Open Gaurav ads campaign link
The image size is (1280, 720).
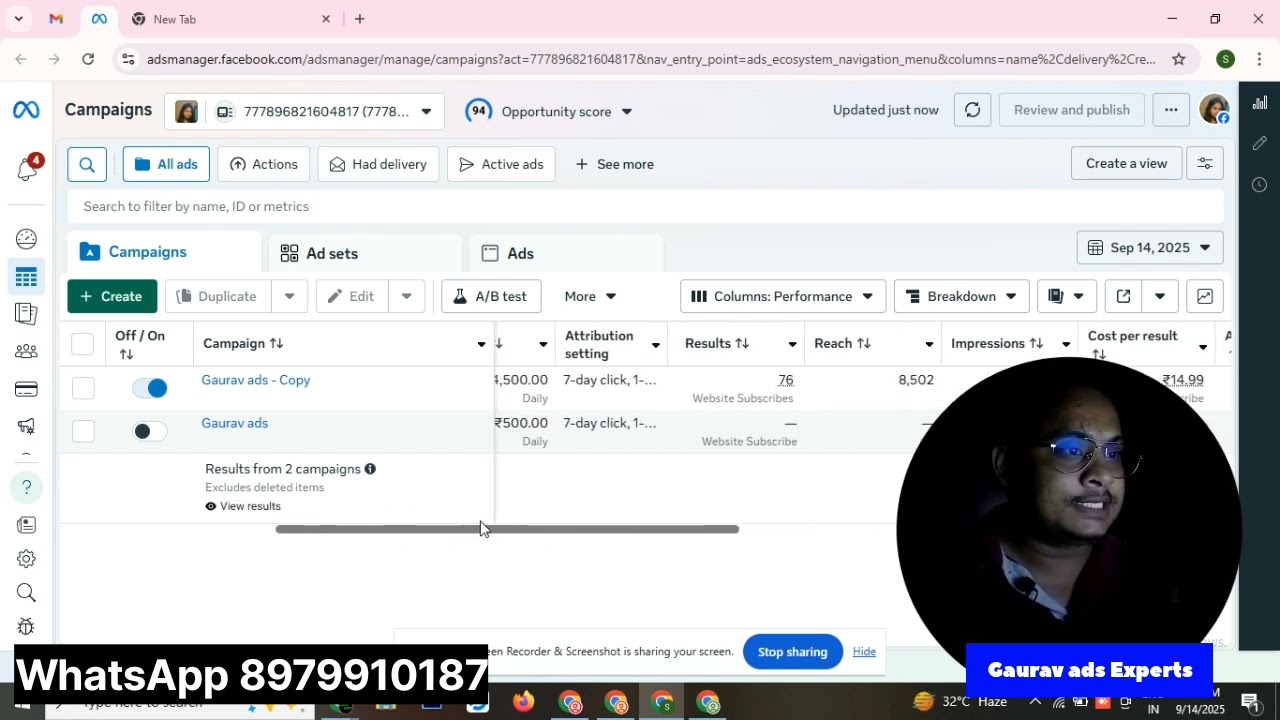[235, 423]
